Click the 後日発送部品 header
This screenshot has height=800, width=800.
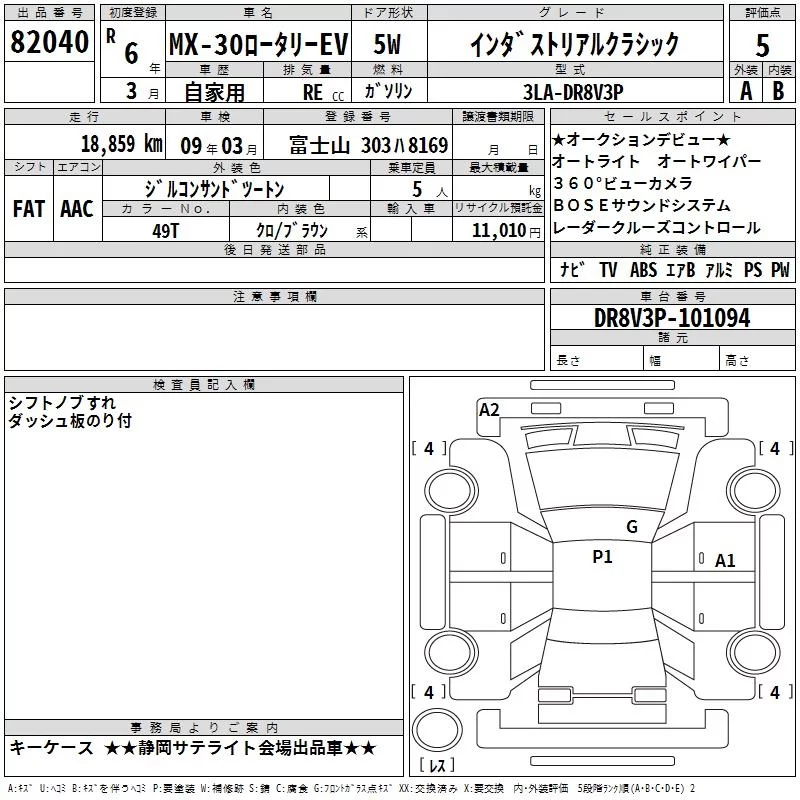point(274,249)
